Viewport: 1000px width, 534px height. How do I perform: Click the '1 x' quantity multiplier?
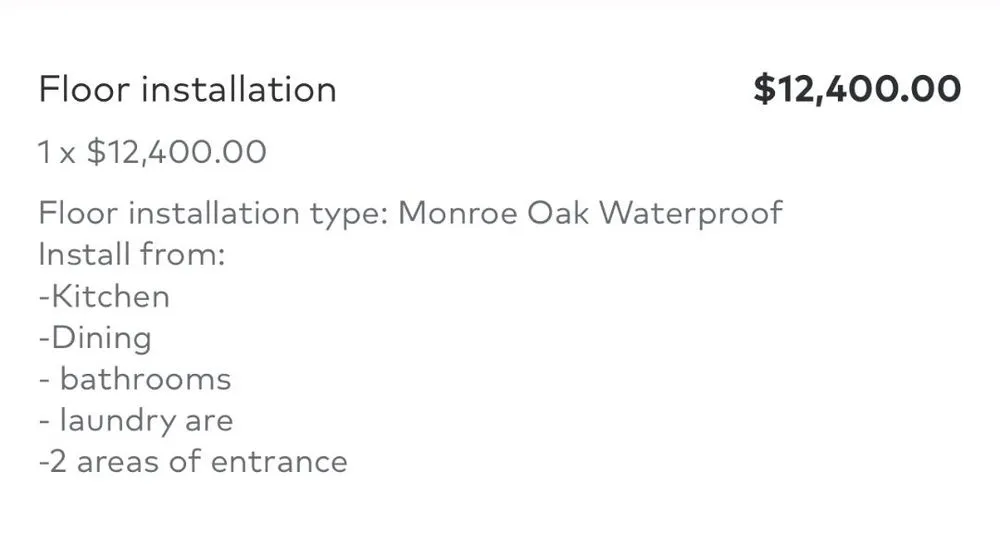(x=57, y=152)
